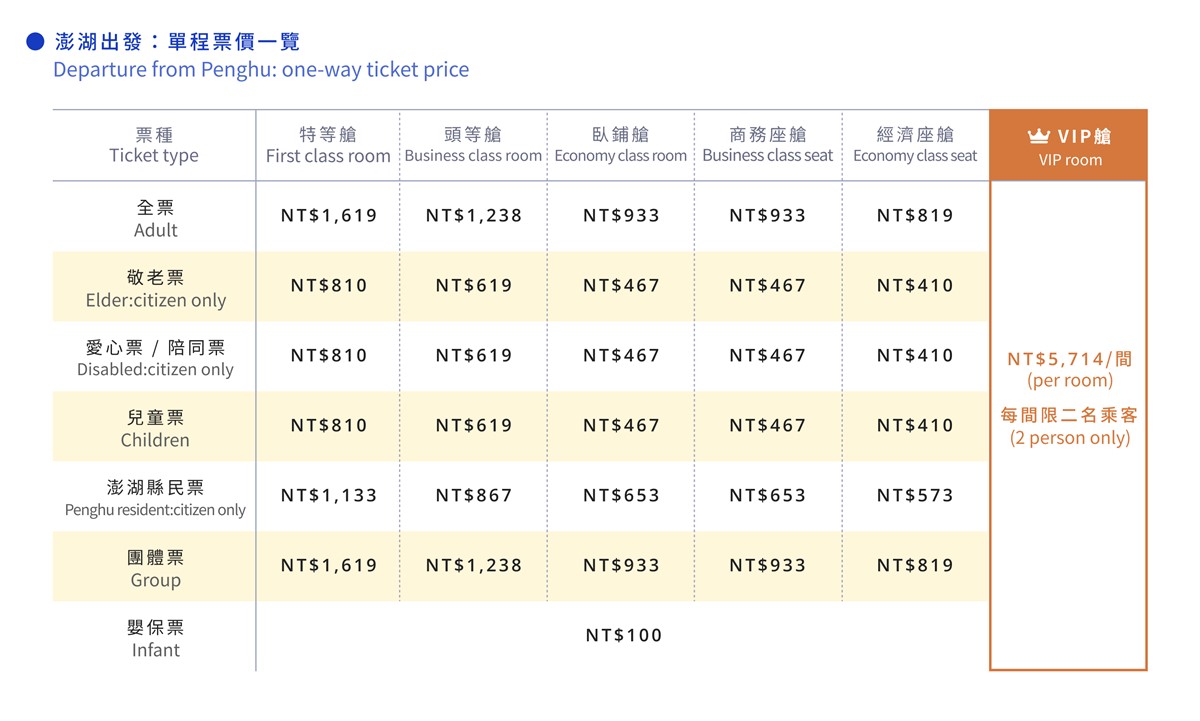
Task: Select the VIP room header cell
Action: (x=1069, y=146)
